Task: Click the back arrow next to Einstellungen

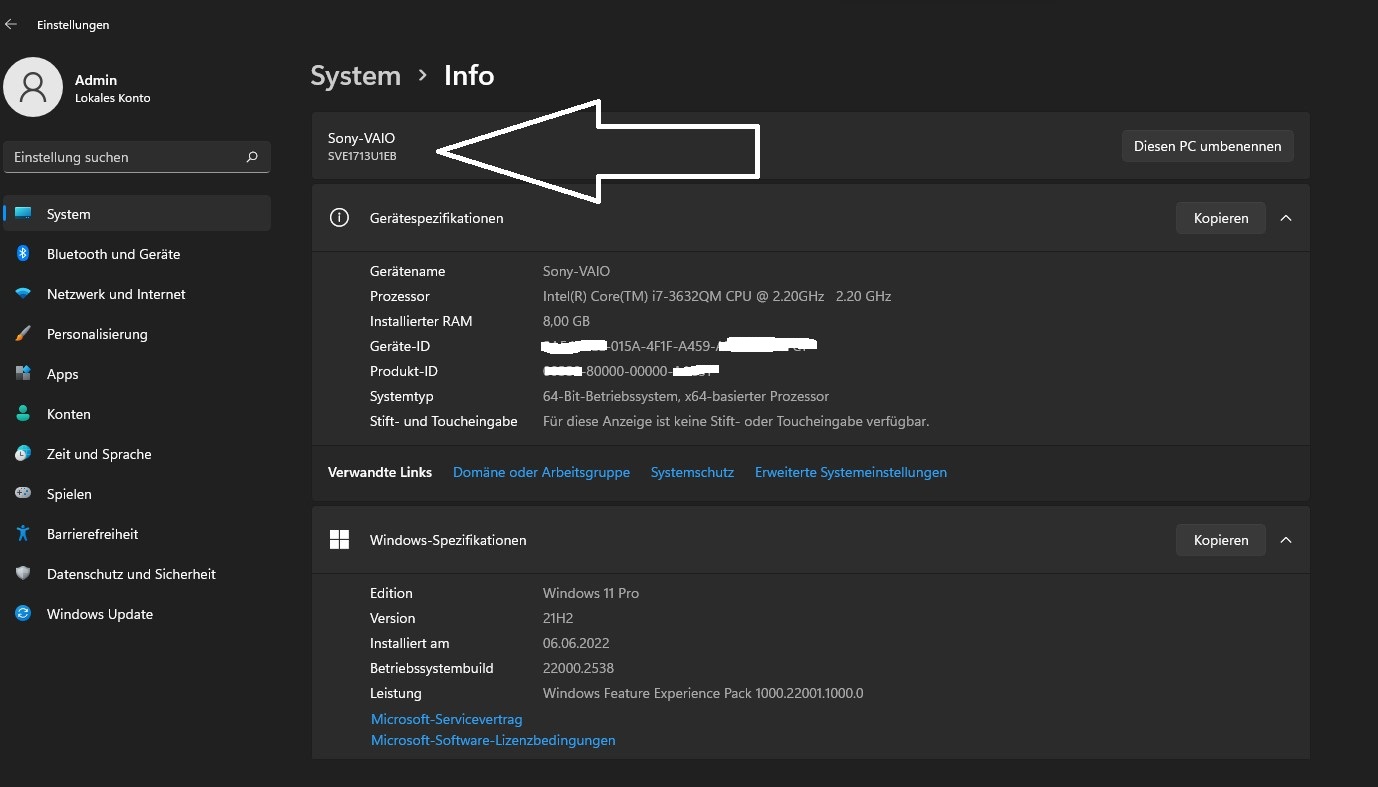Action: click(12, 24)
